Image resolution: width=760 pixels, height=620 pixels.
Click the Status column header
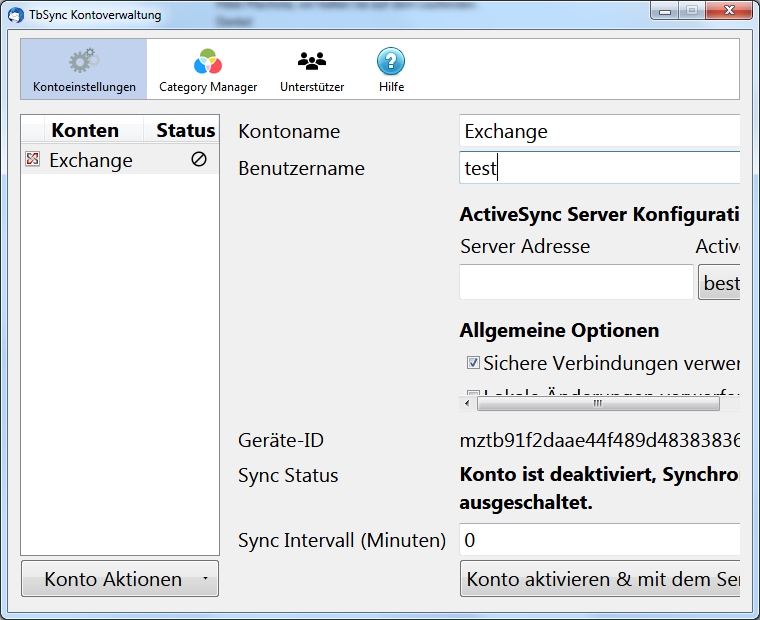coord(185,130)
